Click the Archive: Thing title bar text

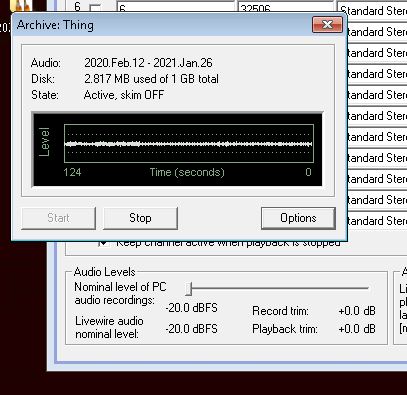[x=55, y=25]
